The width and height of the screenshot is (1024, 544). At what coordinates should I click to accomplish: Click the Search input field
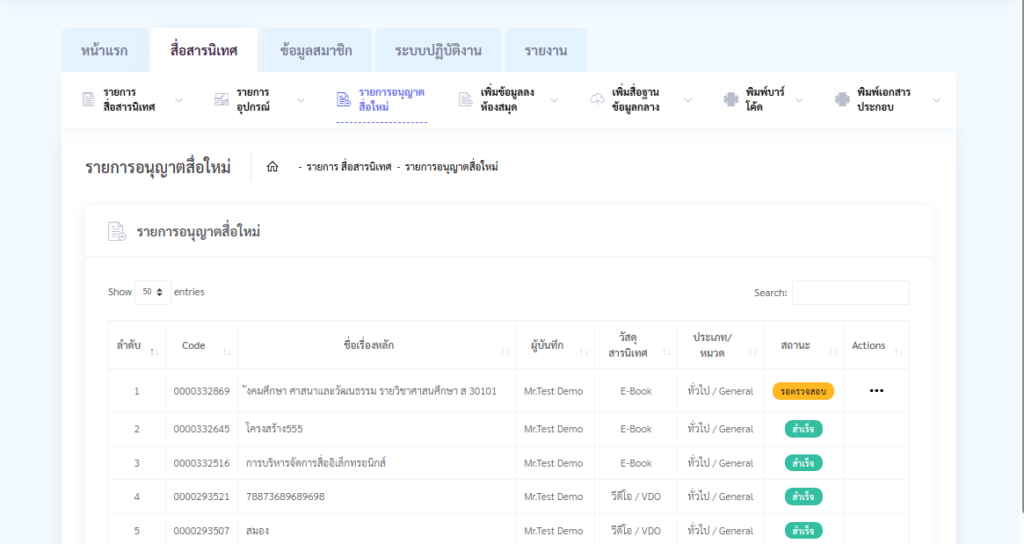point(850,292)
